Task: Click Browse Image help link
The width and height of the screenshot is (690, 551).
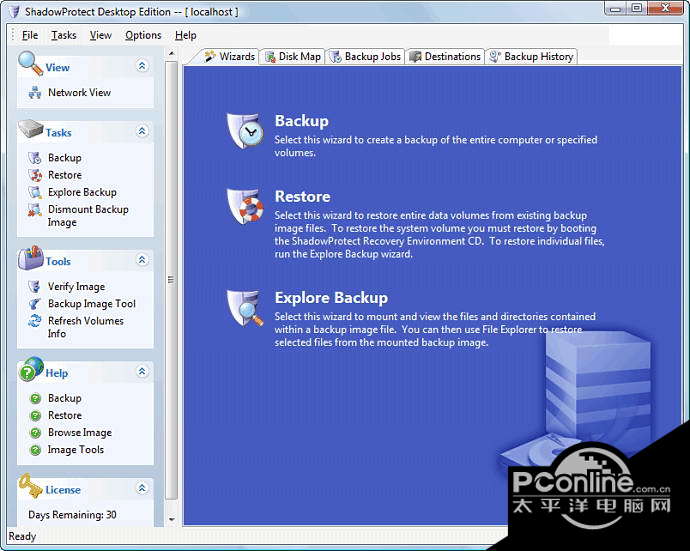Action: pyautogui.click(x=80, y=433)
